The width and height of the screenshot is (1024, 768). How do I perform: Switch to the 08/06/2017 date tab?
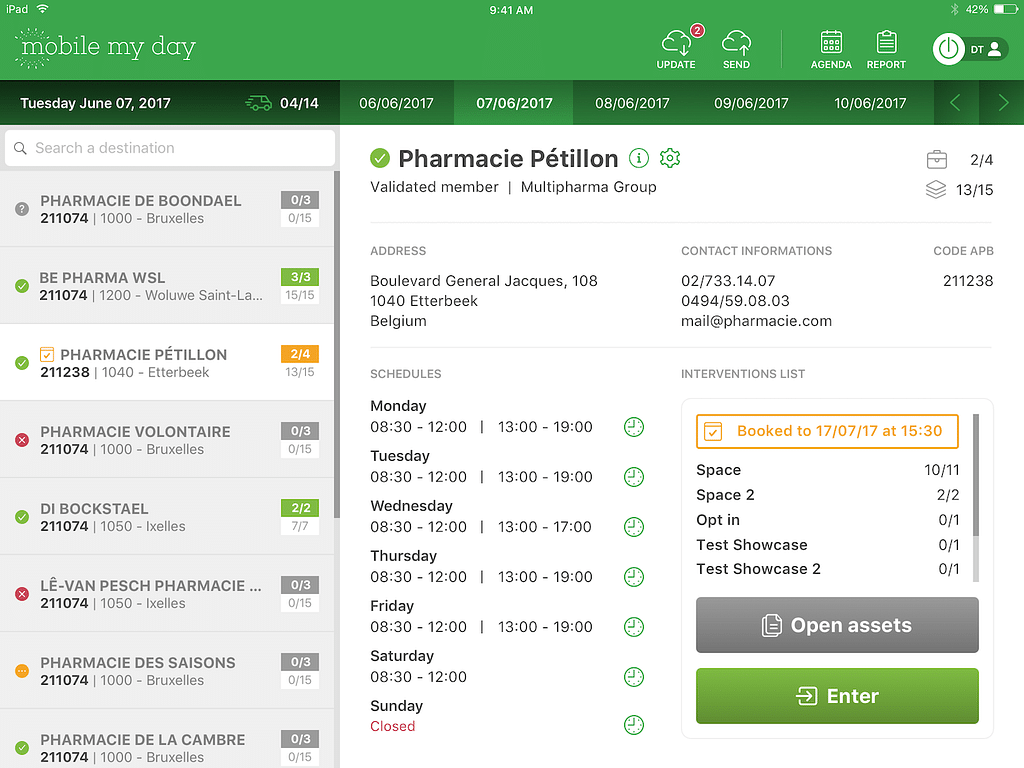(632, 103)
